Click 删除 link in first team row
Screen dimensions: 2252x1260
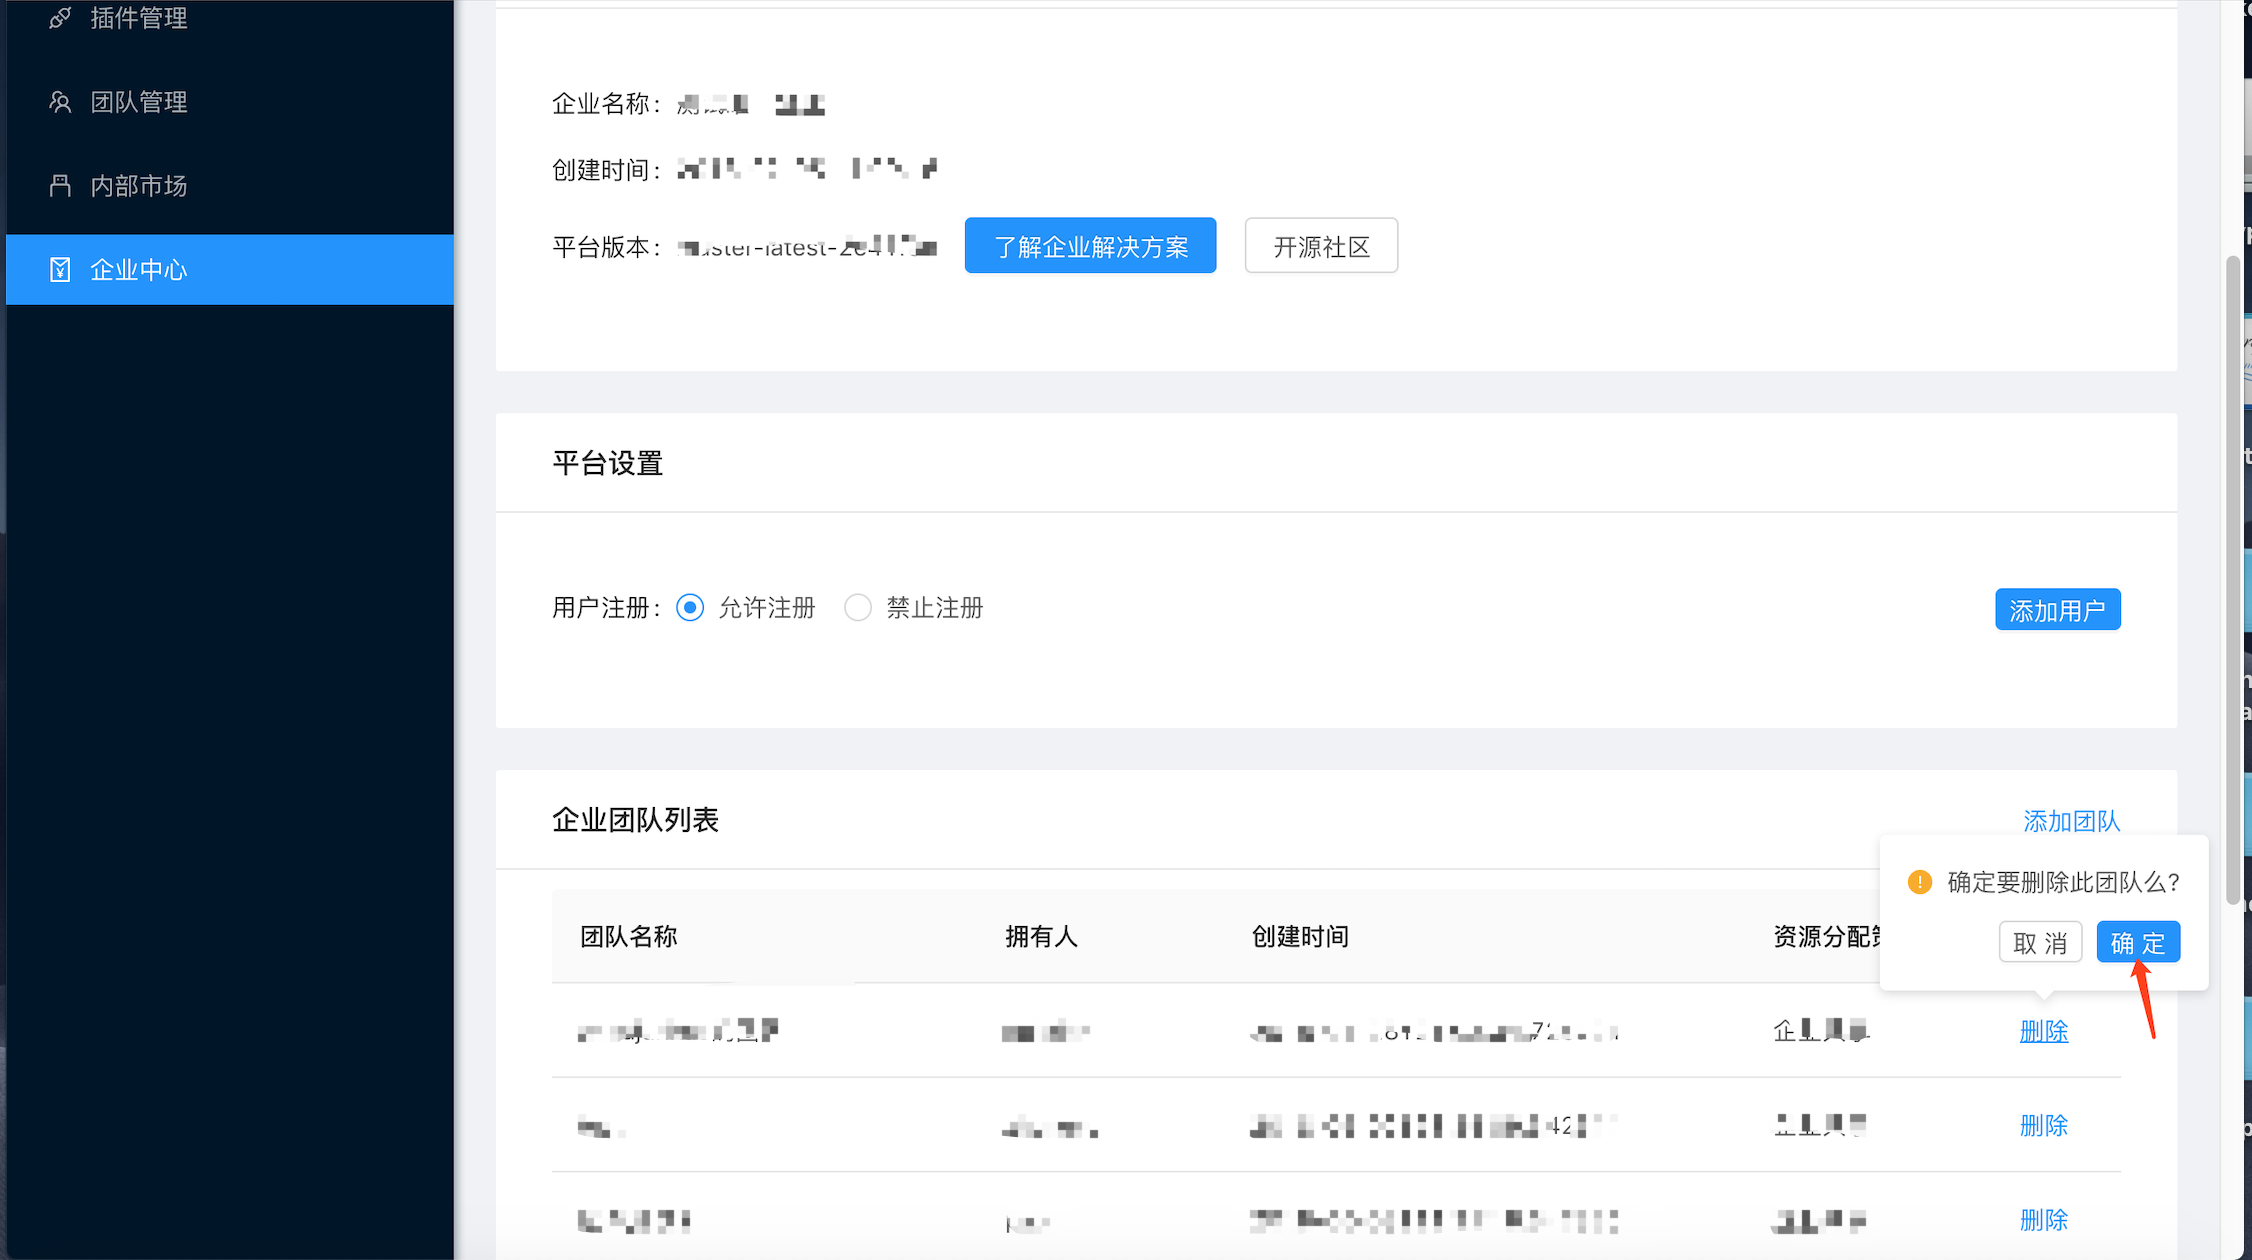[x=2044, y=1031]
